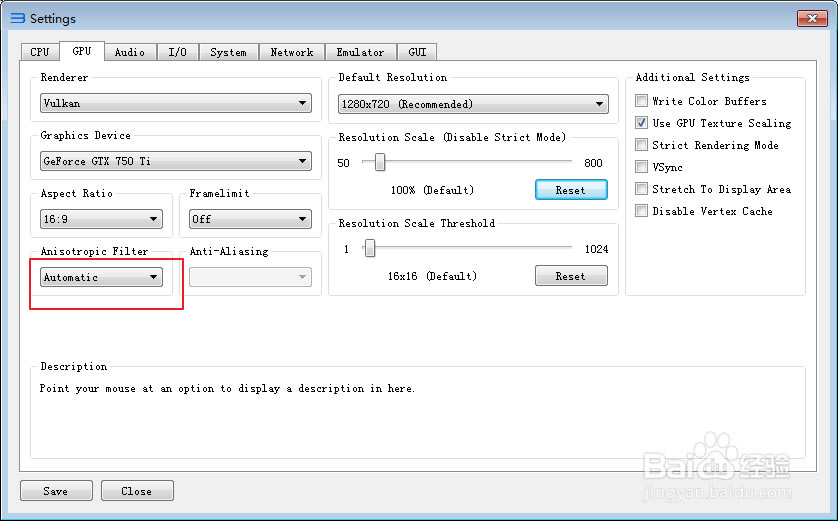Click the '50' minimum scale label
This screenshot has height=521, width=838.
344,163
